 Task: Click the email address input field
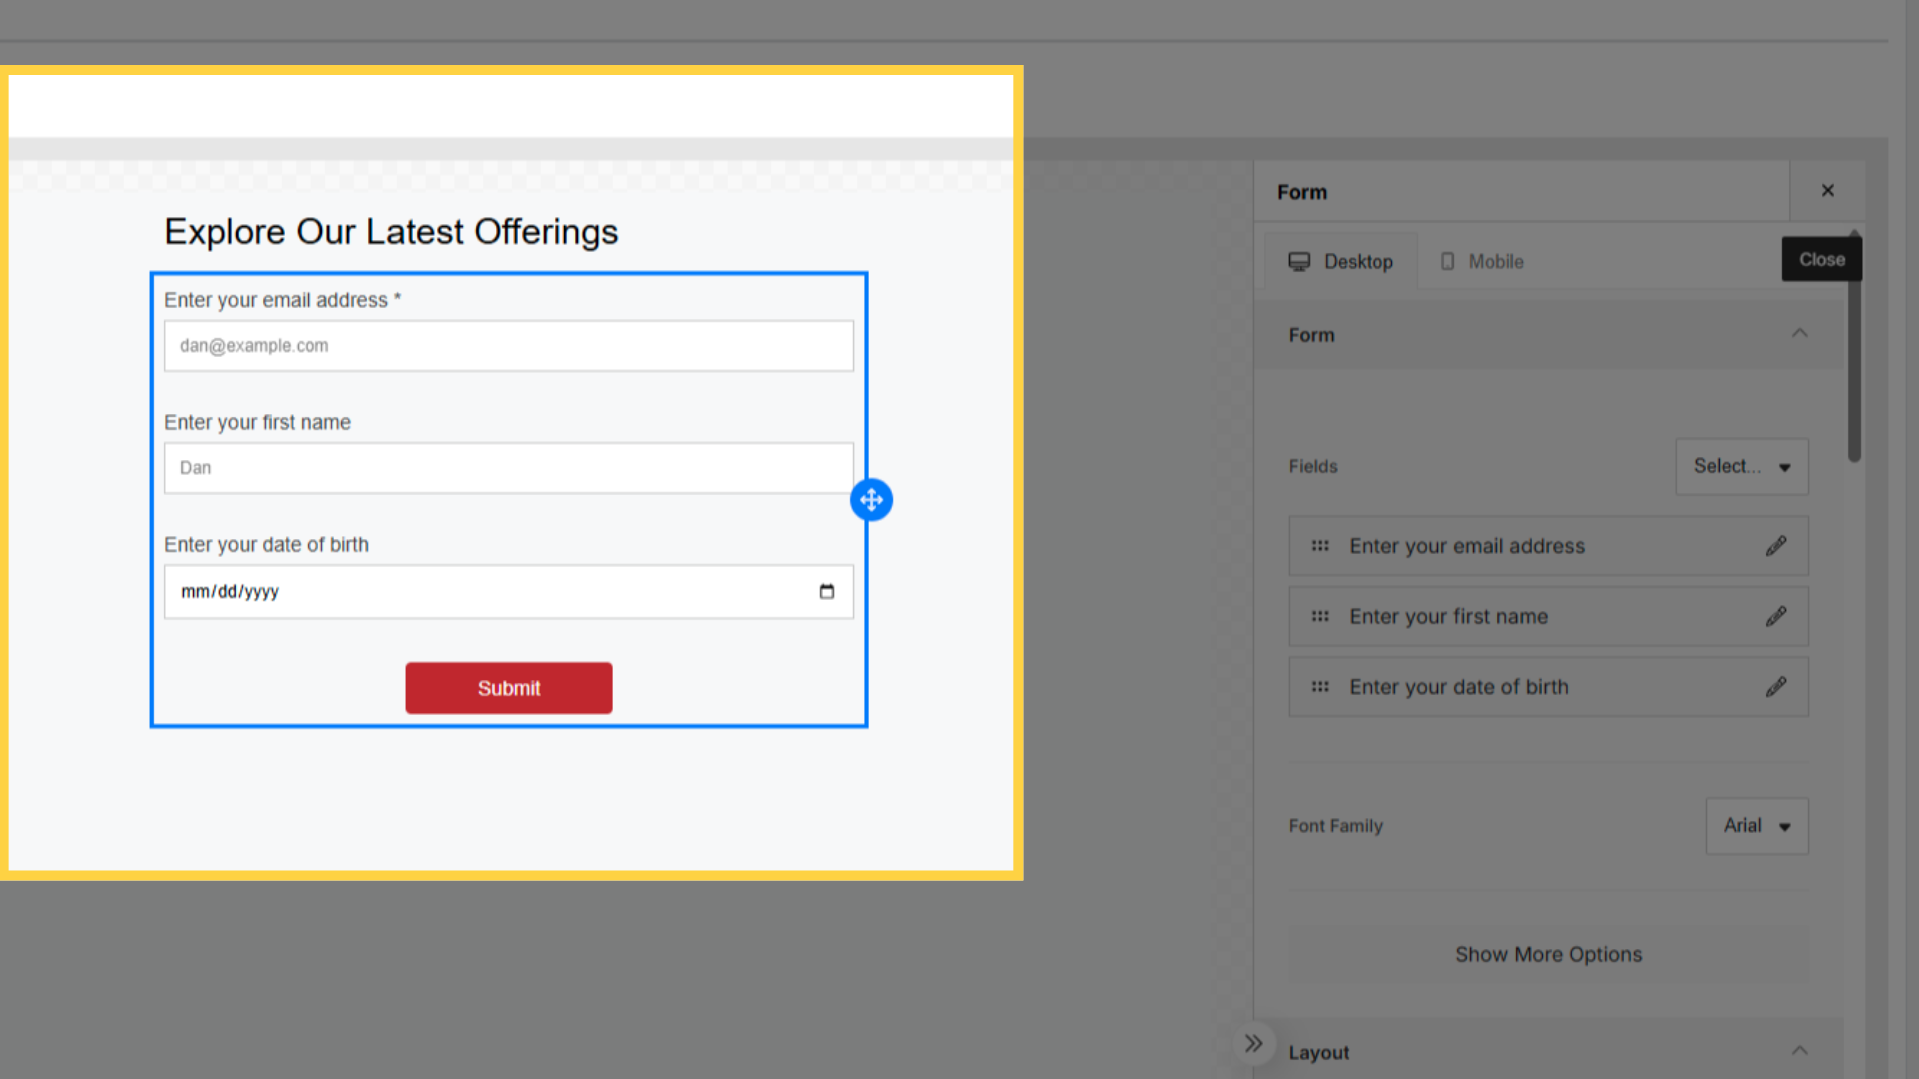[508, 346]
